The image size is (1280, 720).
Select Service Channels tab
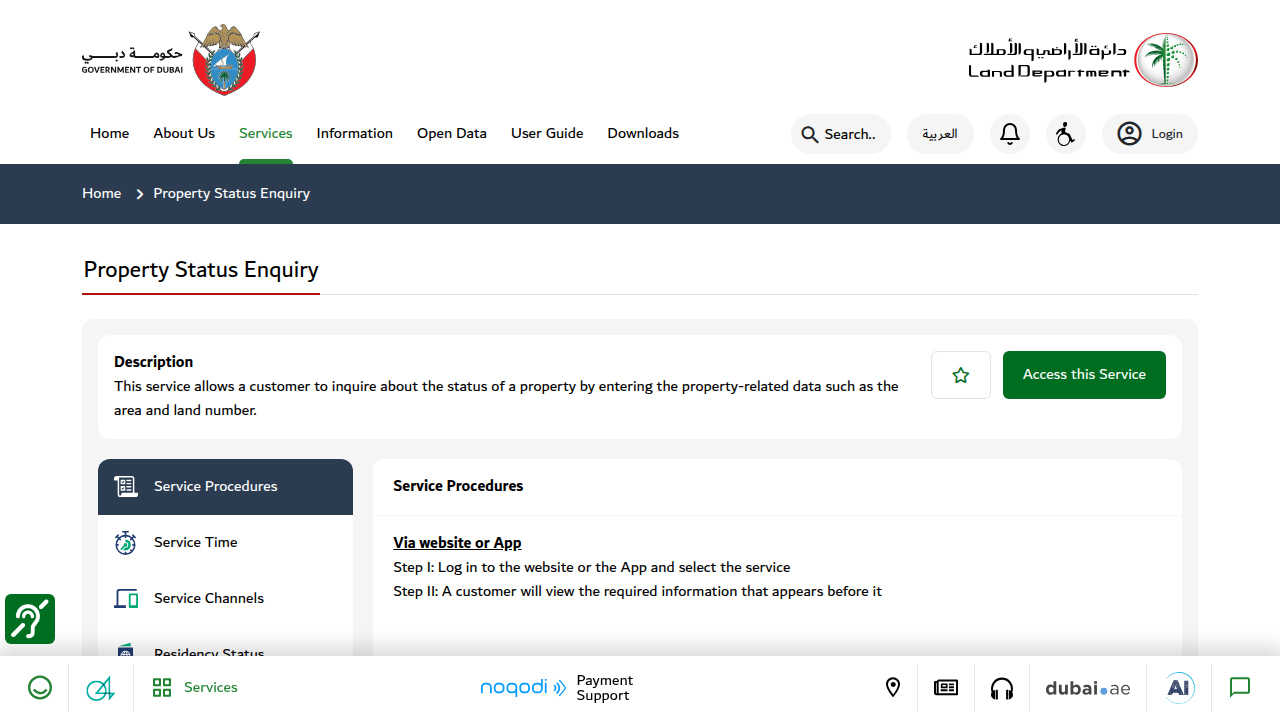[225, 599]
